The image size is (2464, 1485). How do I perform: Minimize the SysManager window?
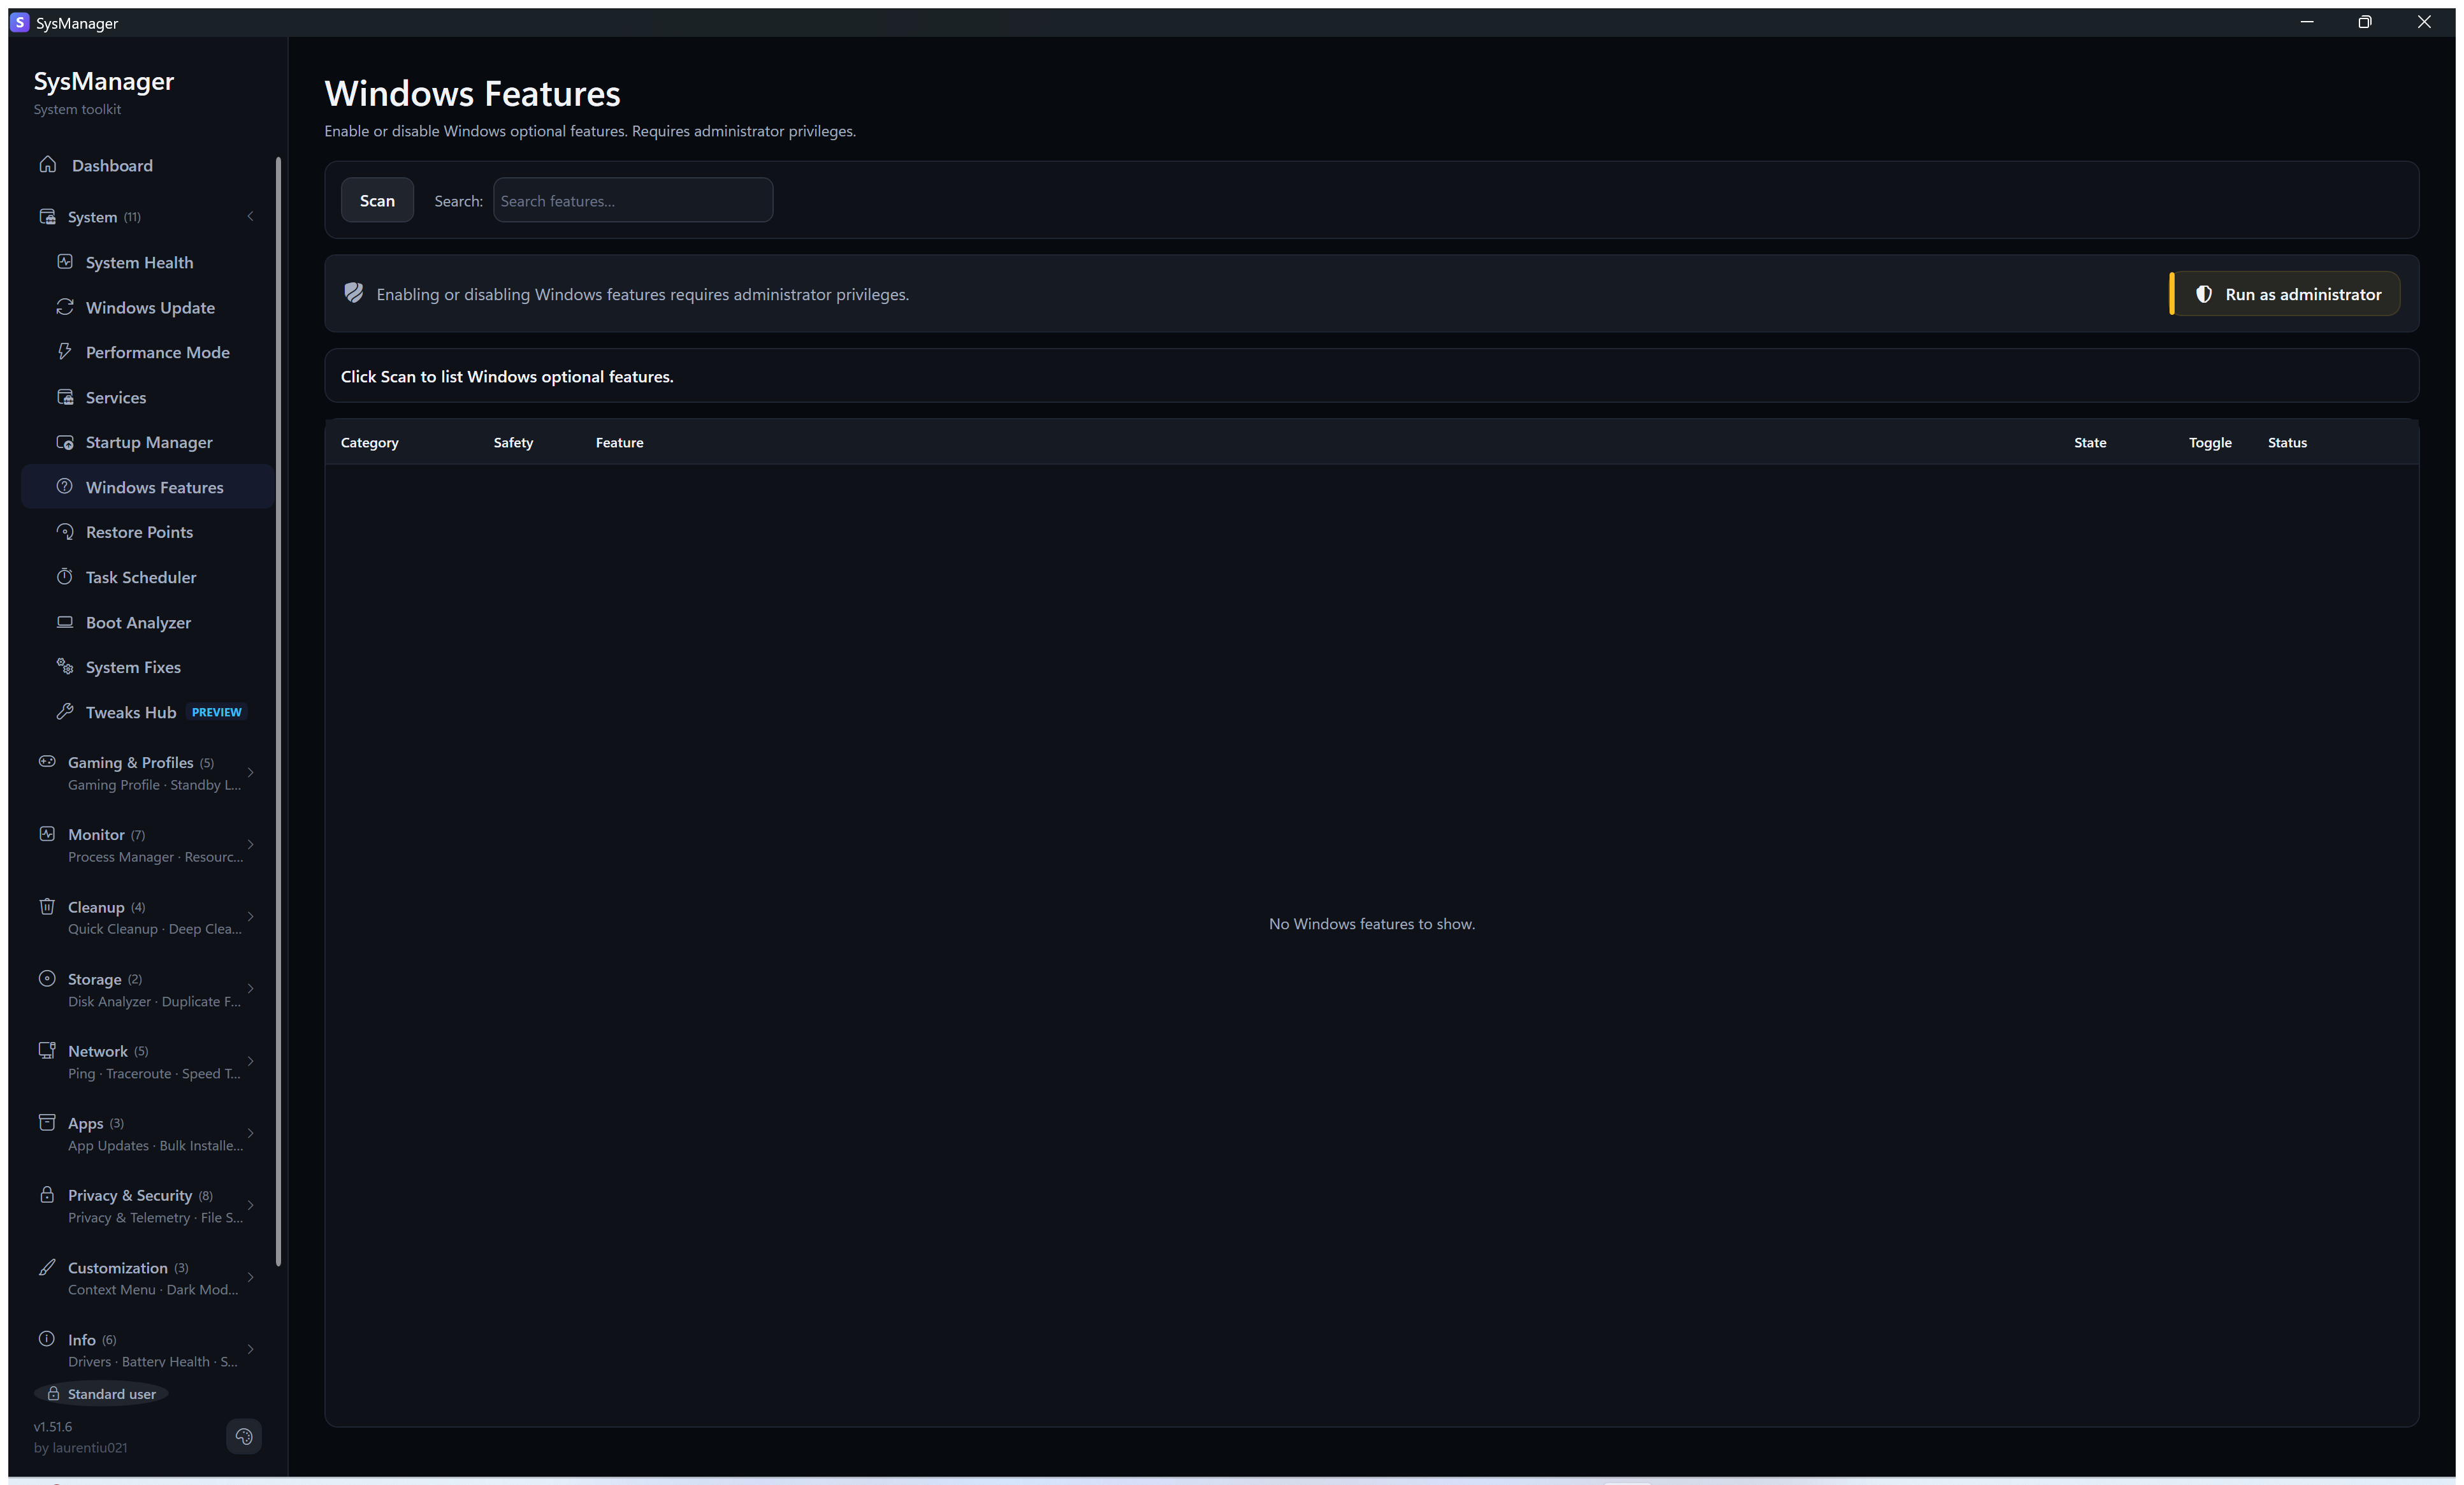pos(2307,22)
